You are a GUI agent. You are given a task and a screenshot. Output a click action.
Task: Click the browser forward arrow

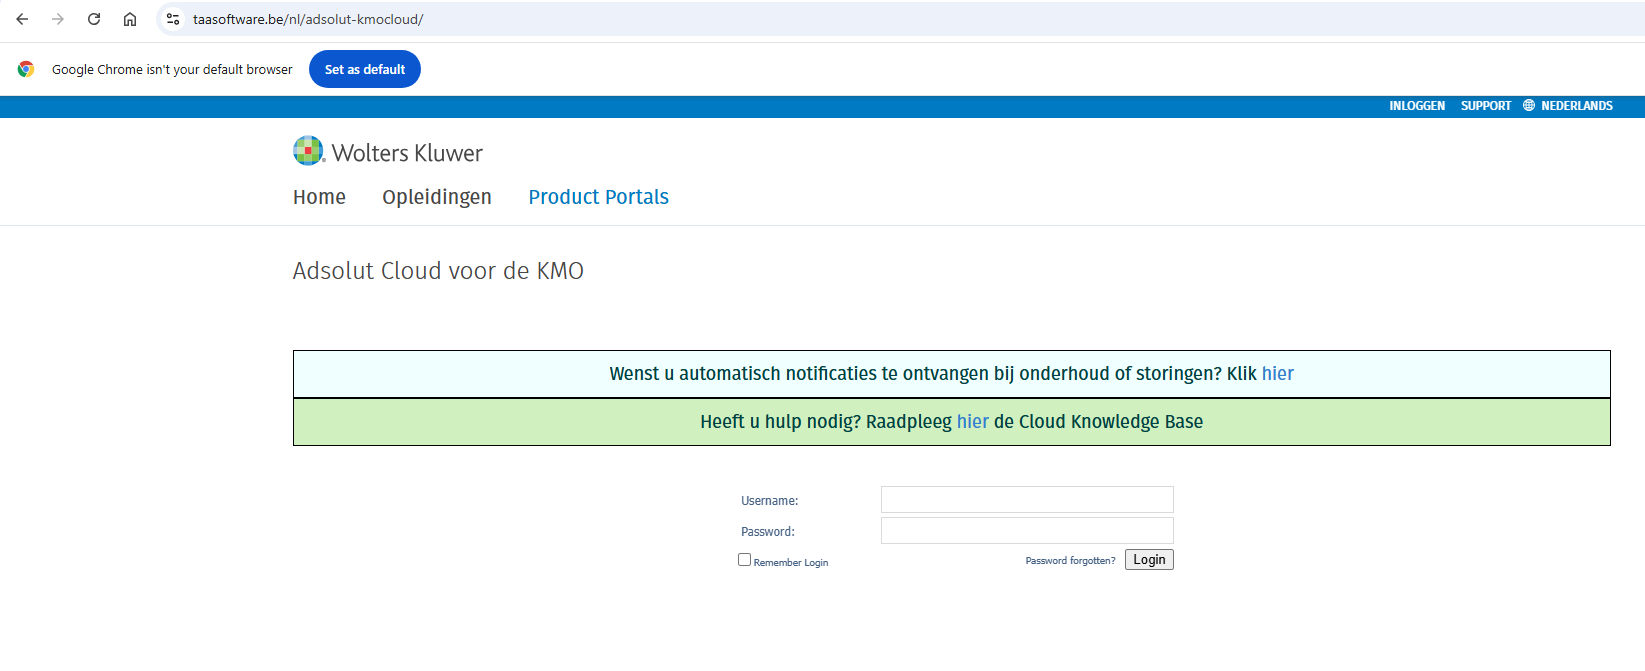tap(58, 19)
